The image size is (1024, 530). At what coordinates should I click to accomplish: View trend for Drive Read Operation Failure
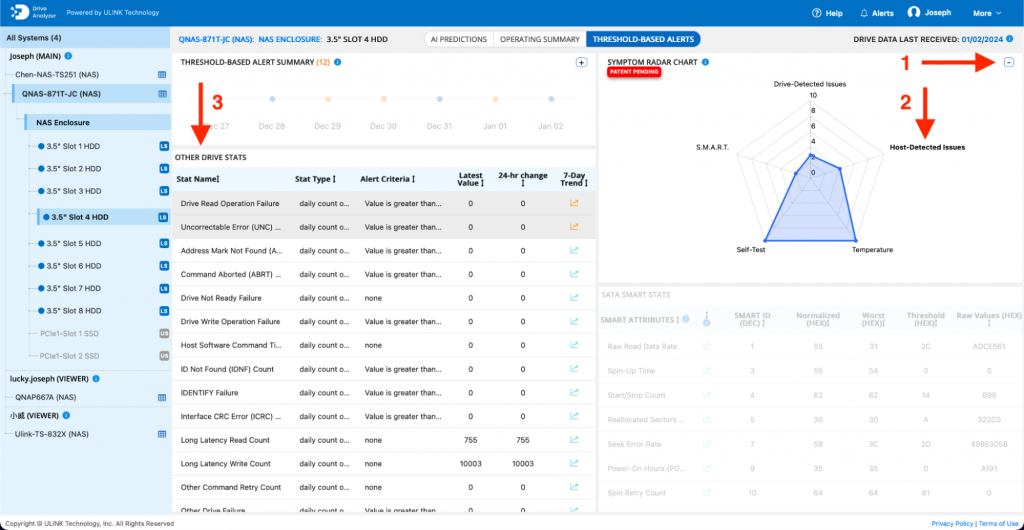[574, 203]
